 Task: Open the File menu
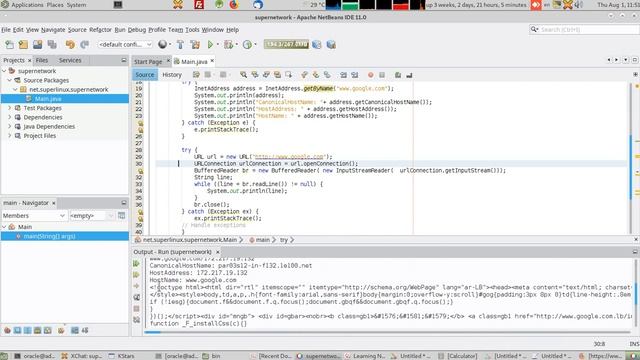(6, 30)
